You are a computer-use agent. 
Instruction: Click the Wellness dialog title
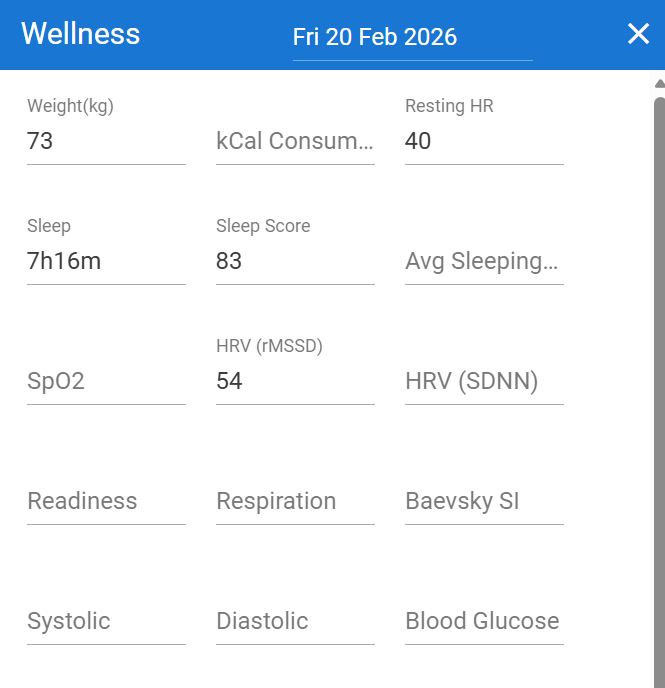click(81, 34)
